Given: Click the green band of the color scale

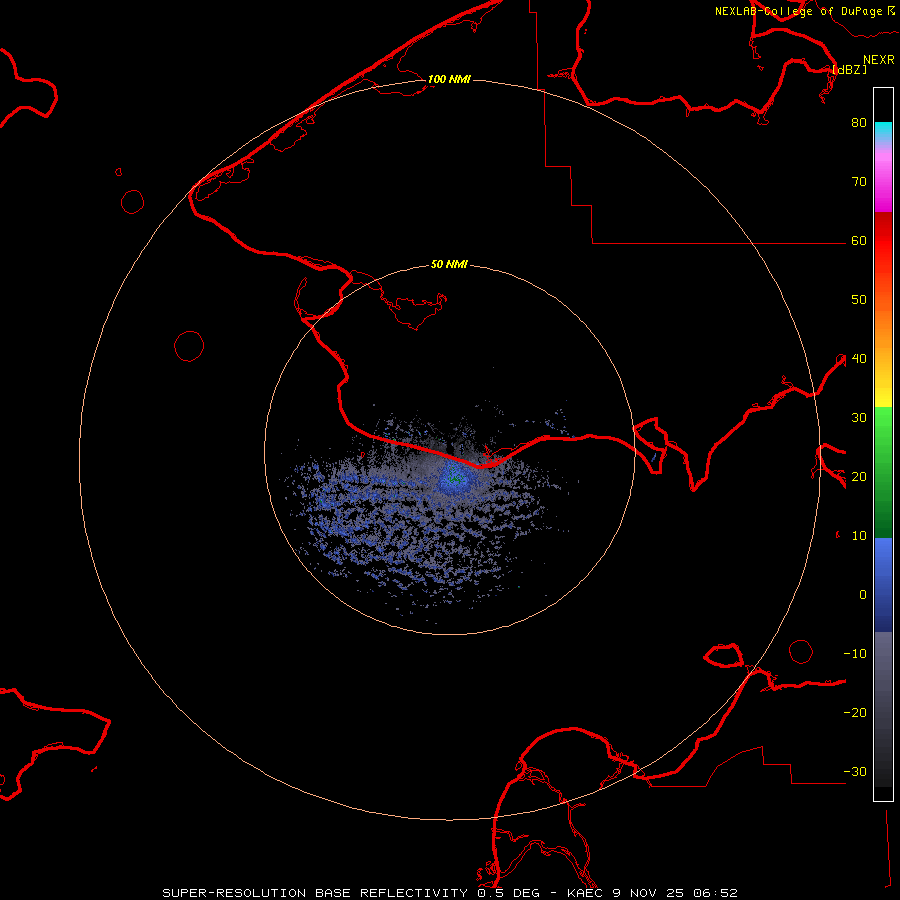Looking at the screenshot, I should [883, 472].
